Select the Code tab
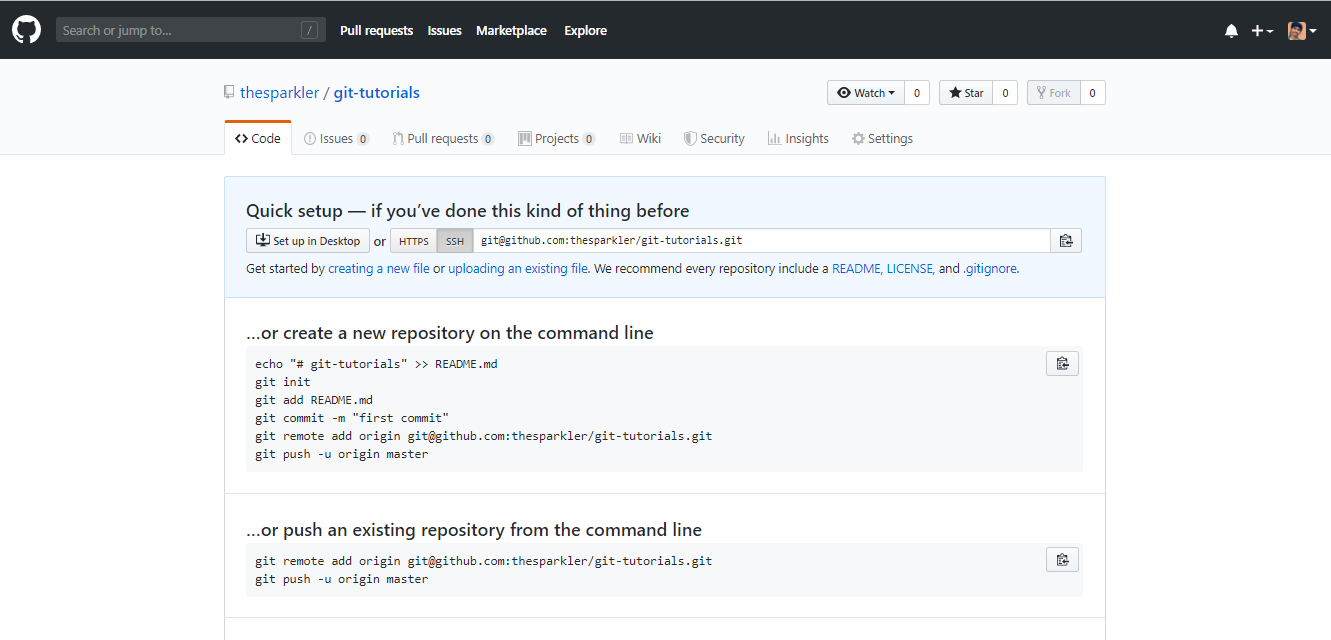 [x=258, y=139]
